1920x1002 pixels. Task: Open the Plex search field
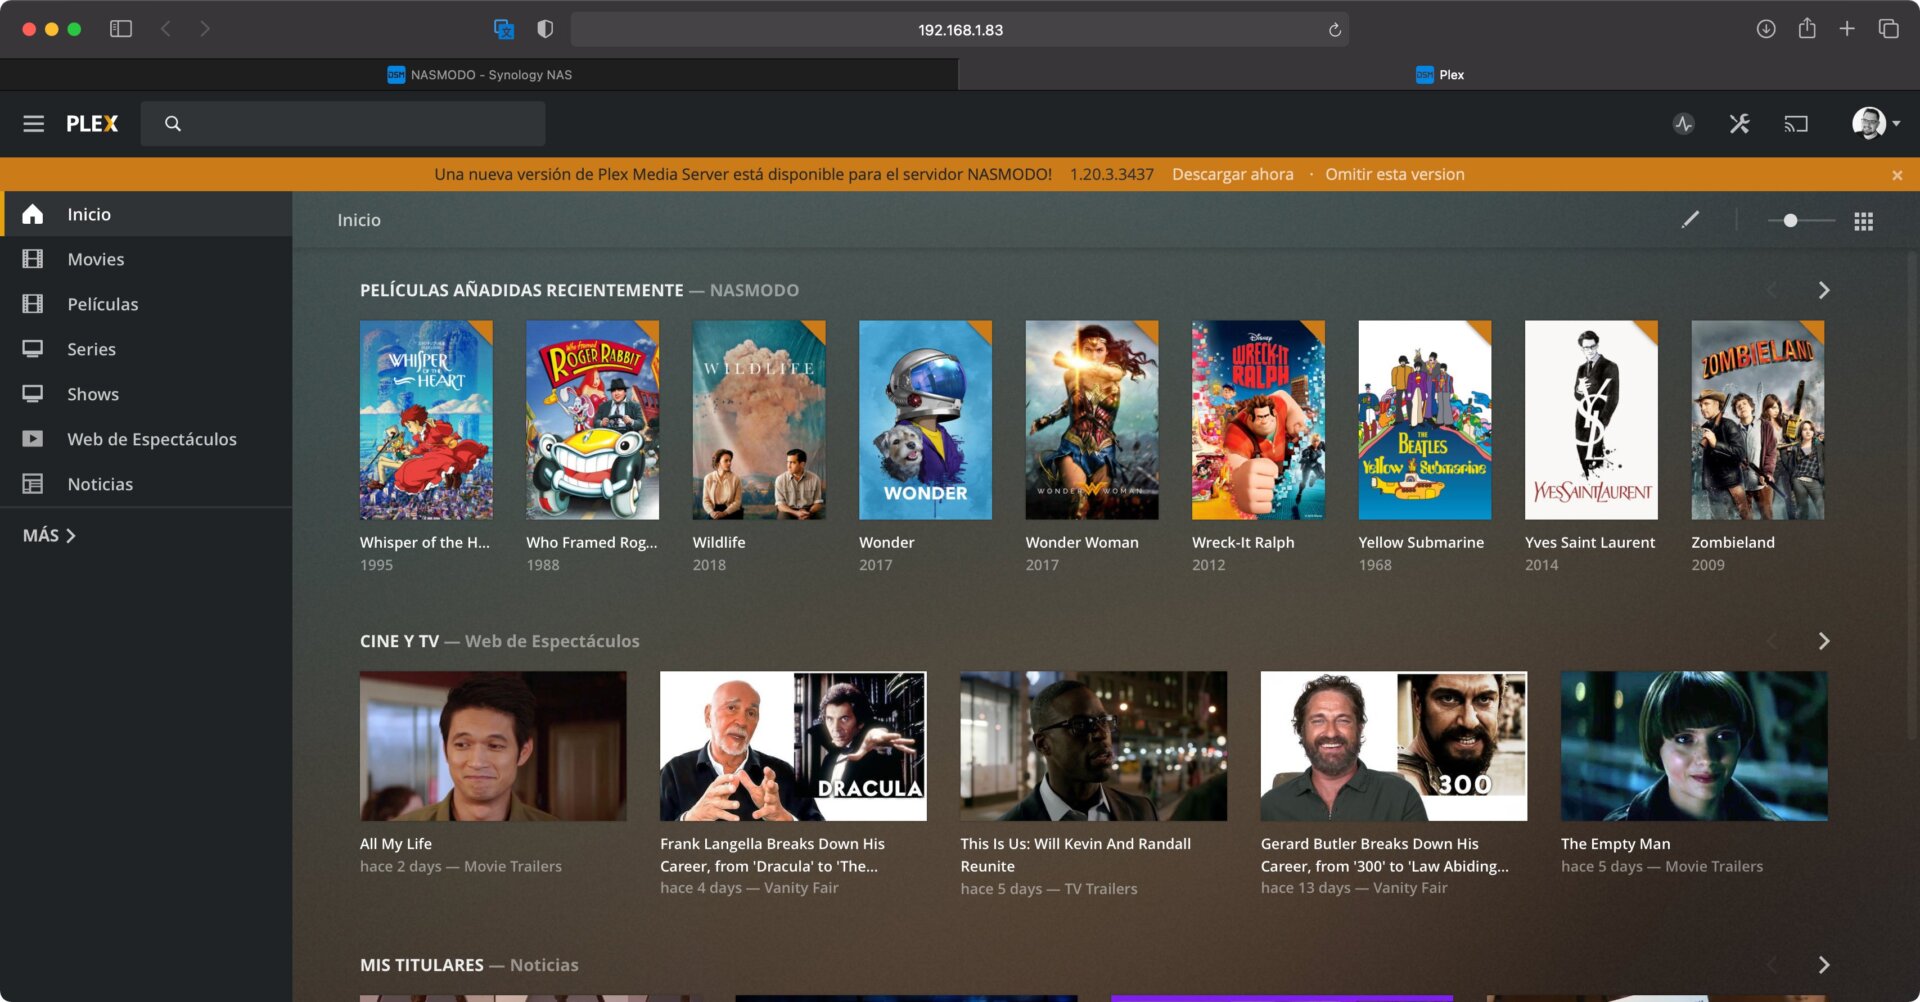[343, 123]
